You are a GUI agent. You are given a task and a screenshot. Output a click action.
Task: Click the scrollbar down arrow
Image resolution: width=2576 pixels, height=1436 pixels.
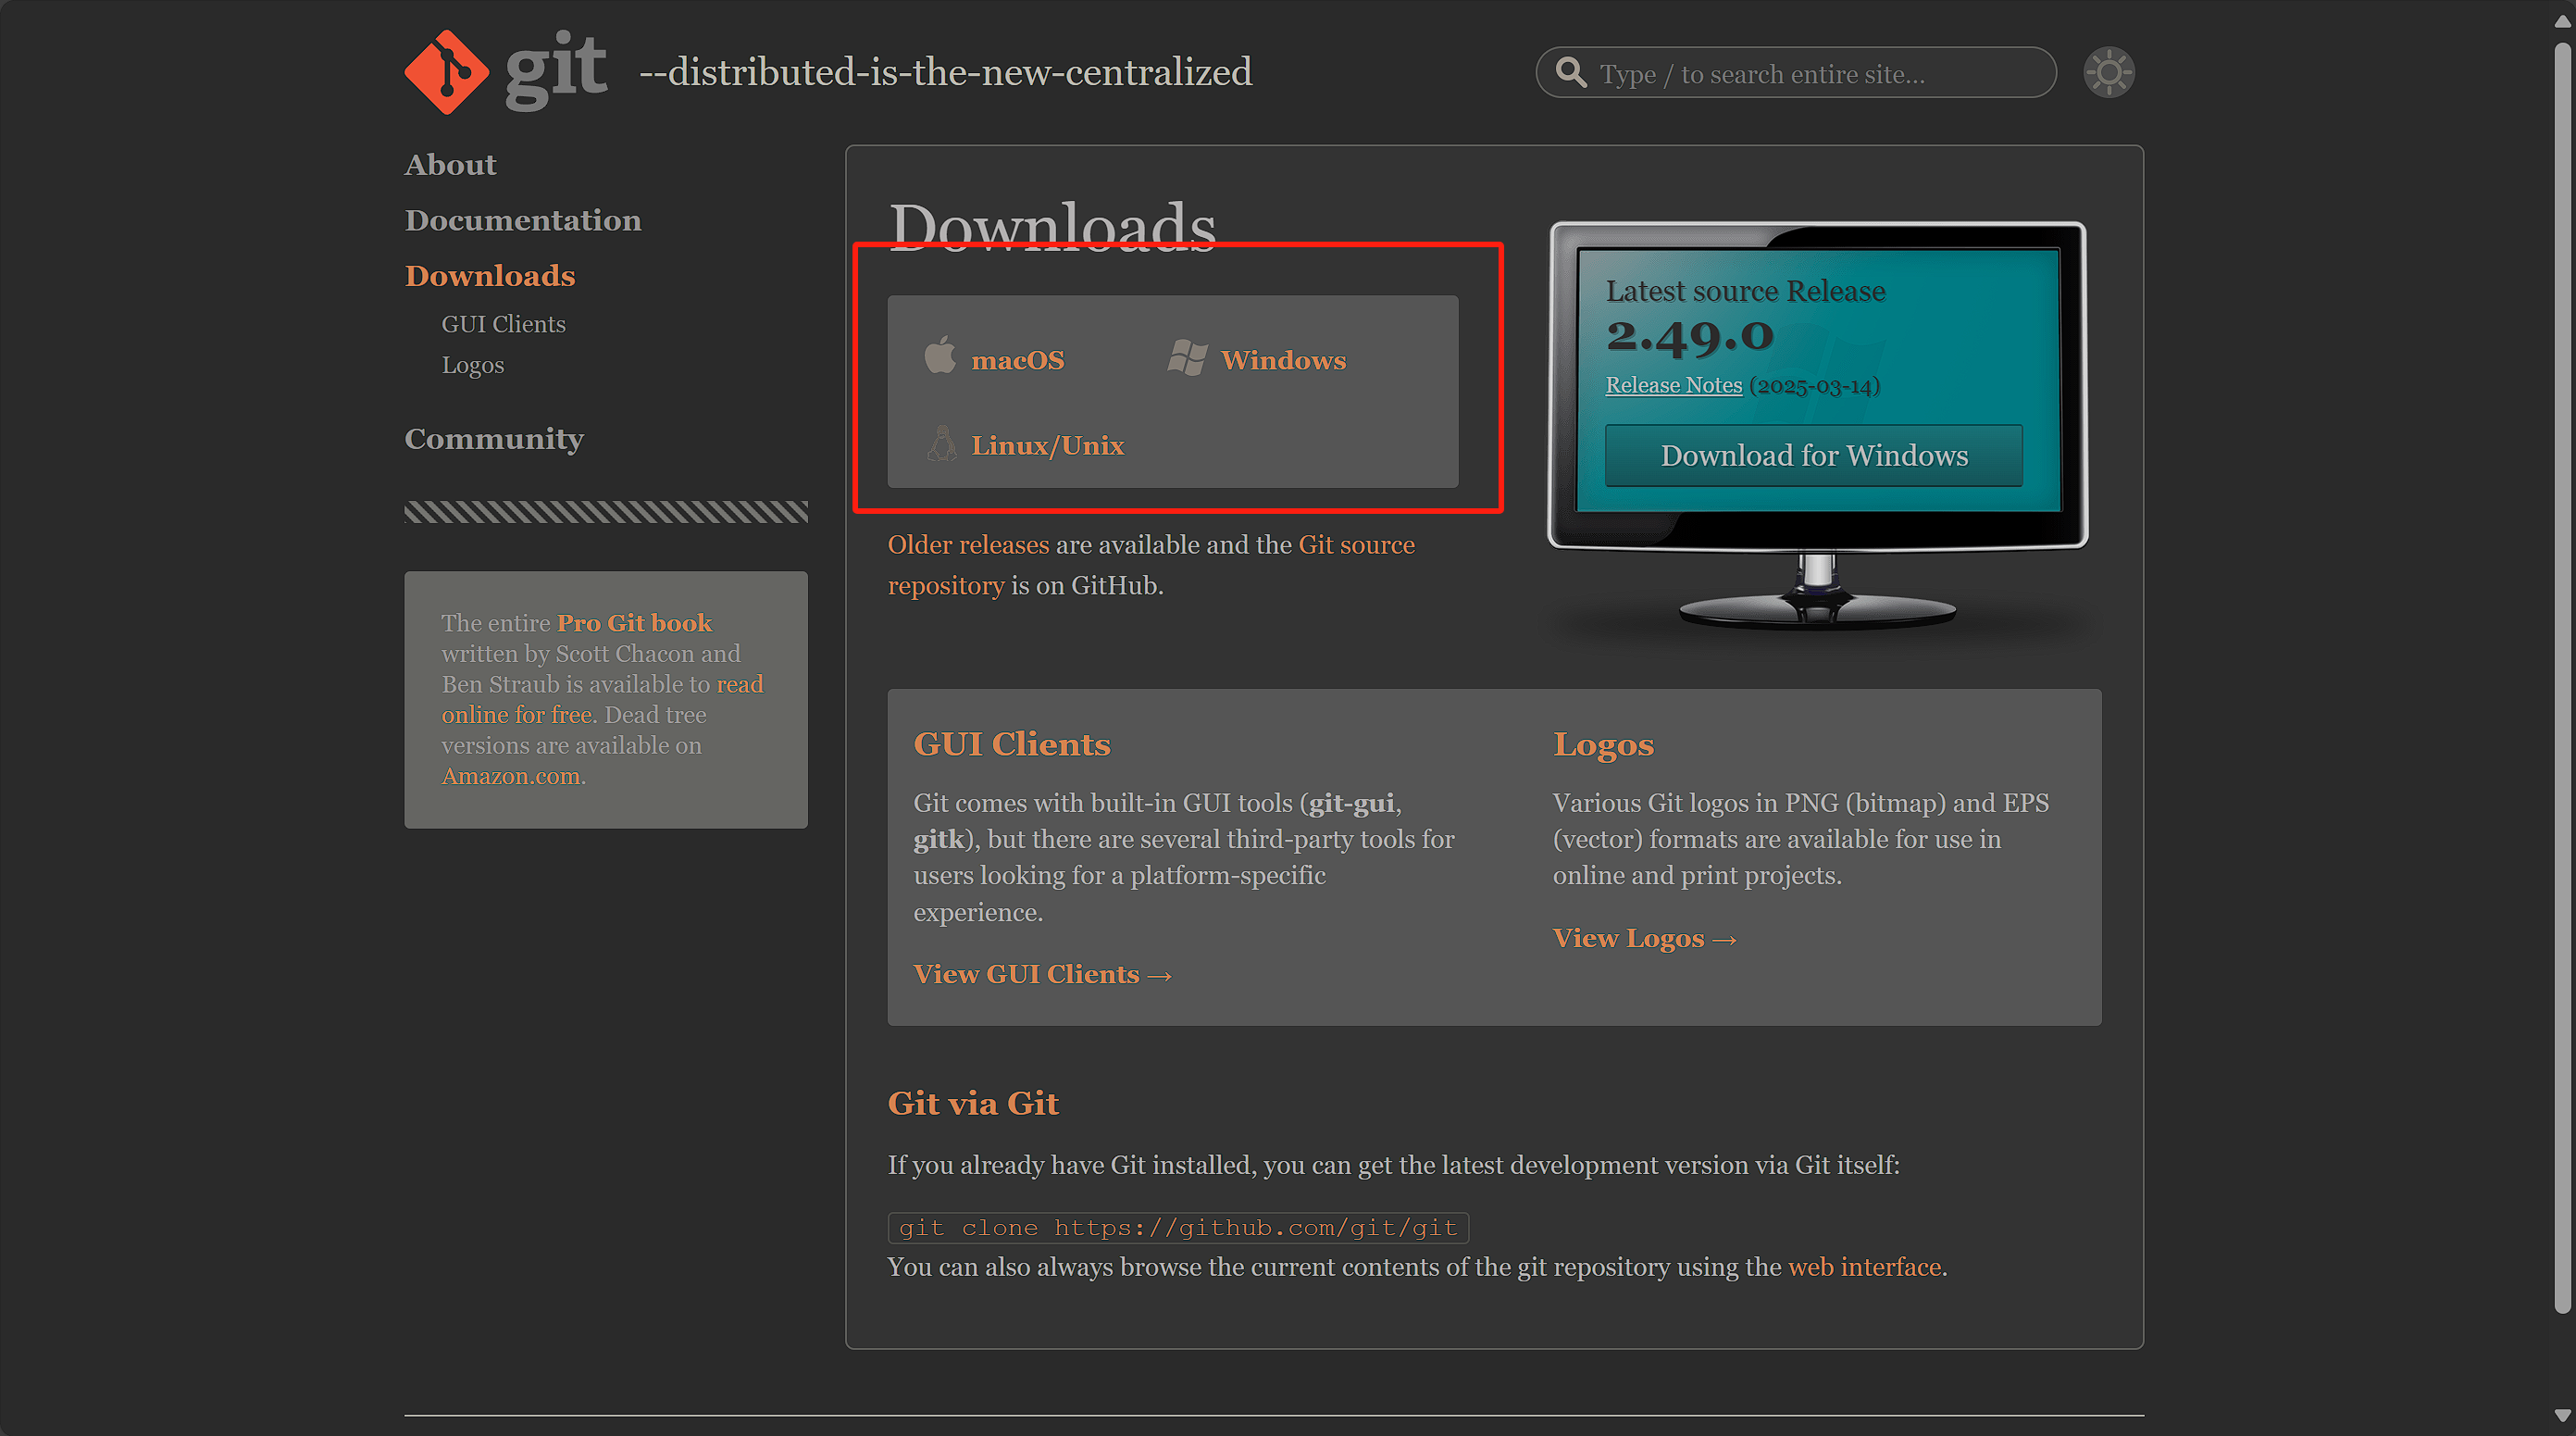click(x=2562, y=1415)
